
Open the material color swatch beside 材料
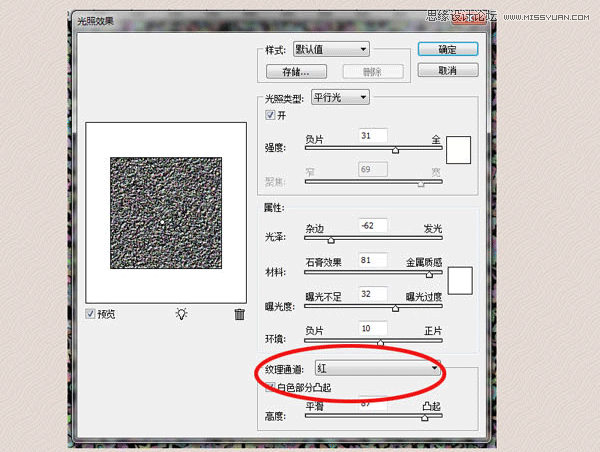point(459,280)
